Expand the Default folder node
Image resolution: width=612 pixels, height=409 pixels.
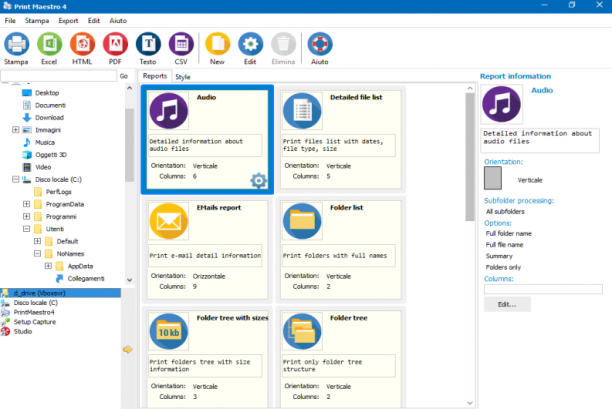pos(37,241)
